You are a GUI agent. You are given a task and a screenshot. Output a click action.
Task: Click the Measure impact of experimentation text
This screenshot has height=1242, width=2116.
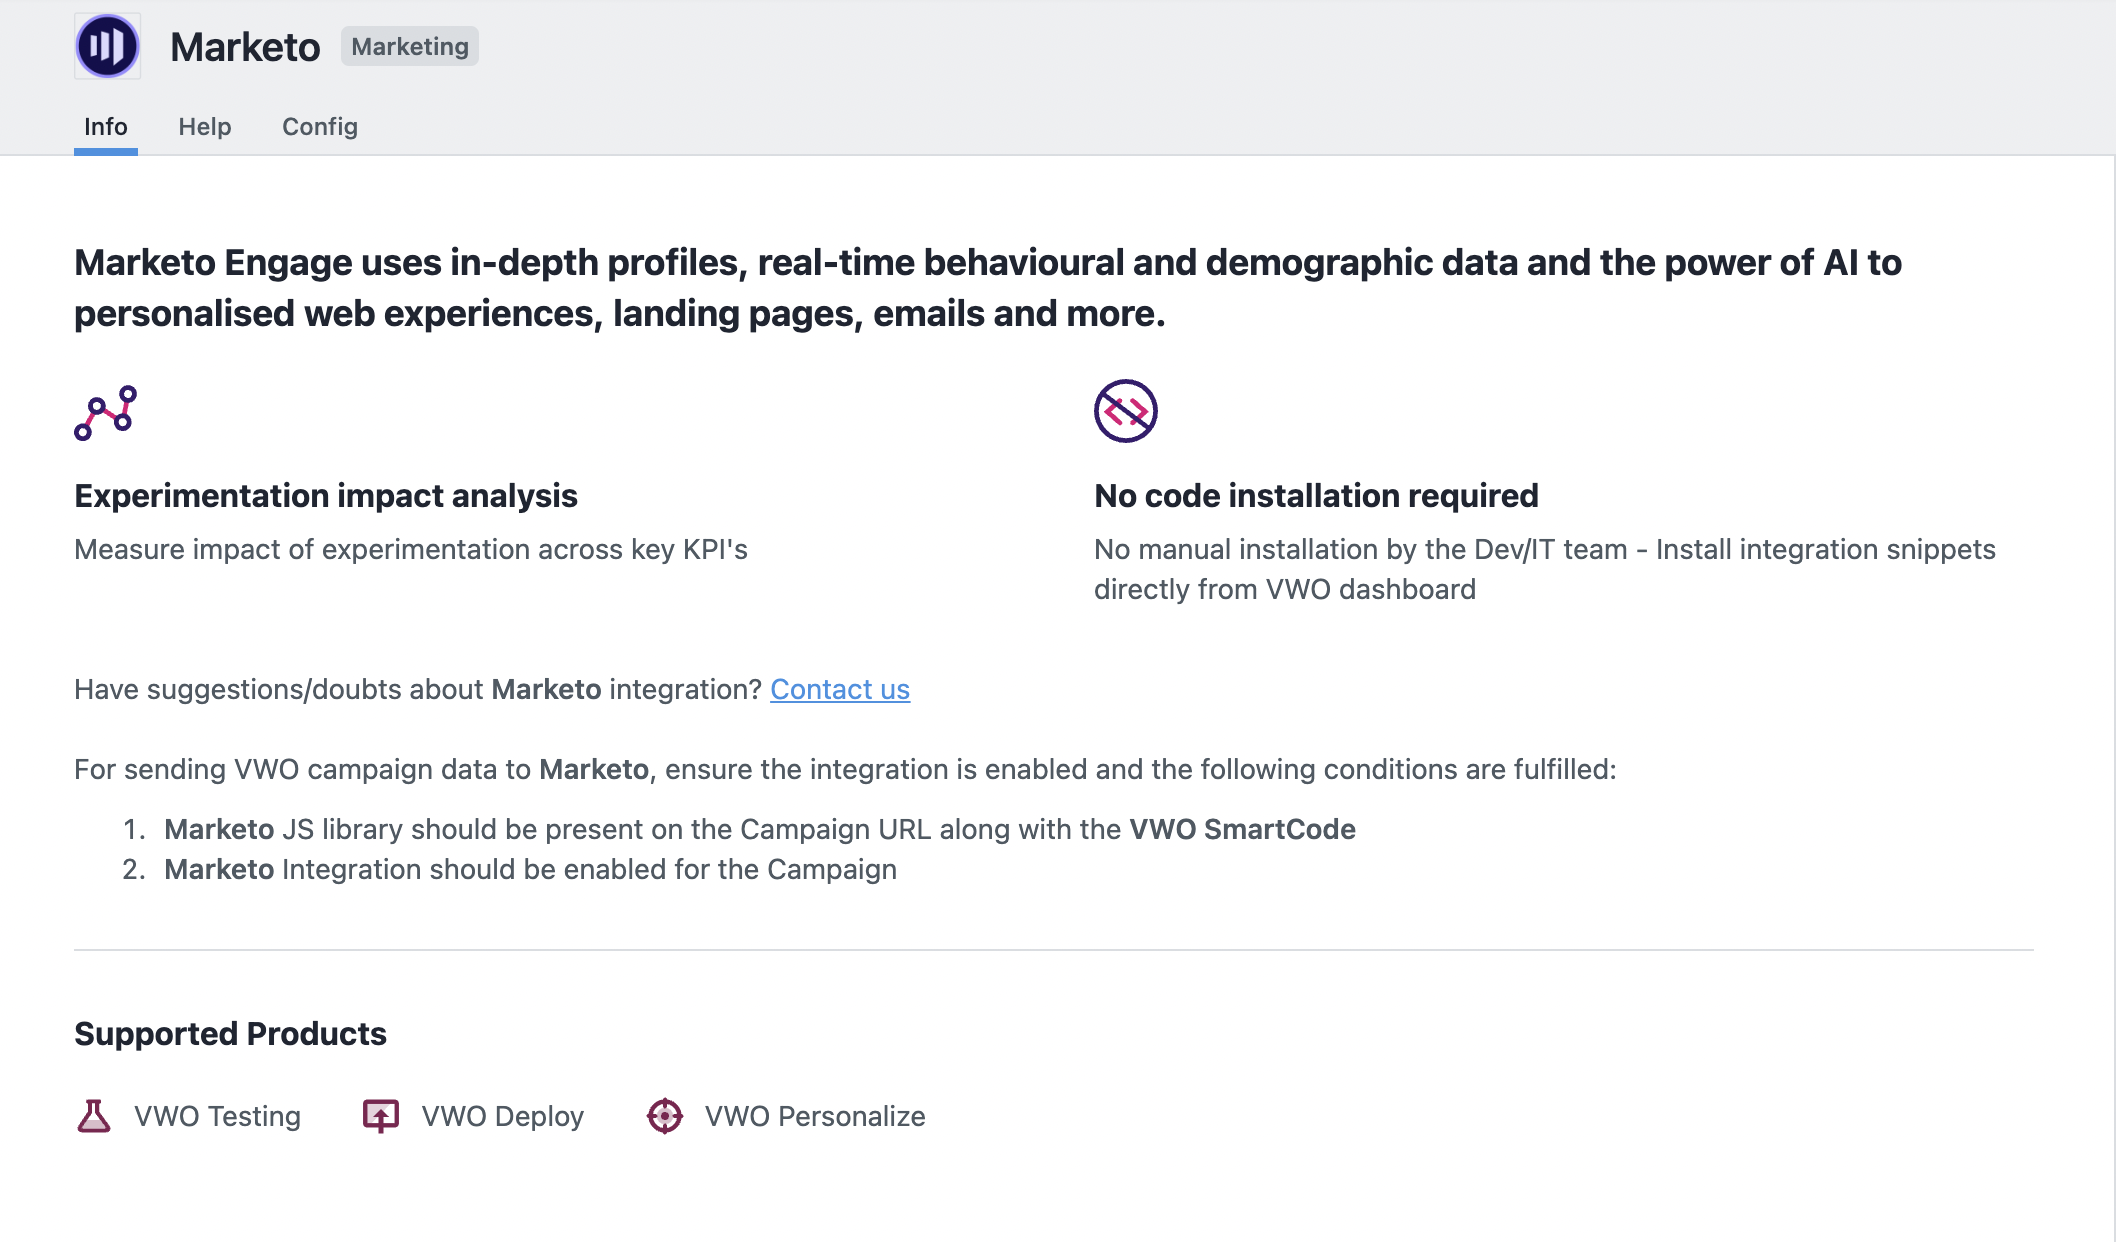tap(411, 550)
